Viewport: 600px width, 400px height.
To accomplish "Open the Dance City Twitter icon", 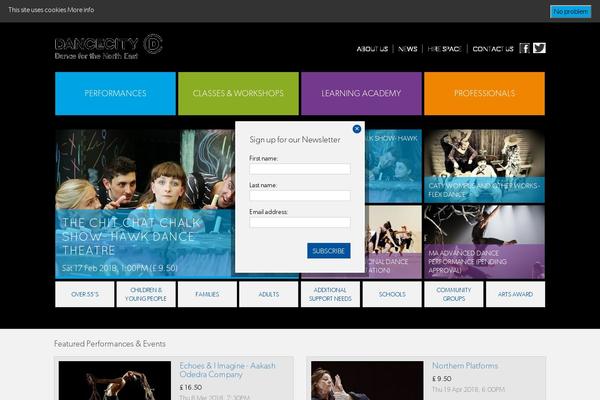I will [x=539, y=48].
